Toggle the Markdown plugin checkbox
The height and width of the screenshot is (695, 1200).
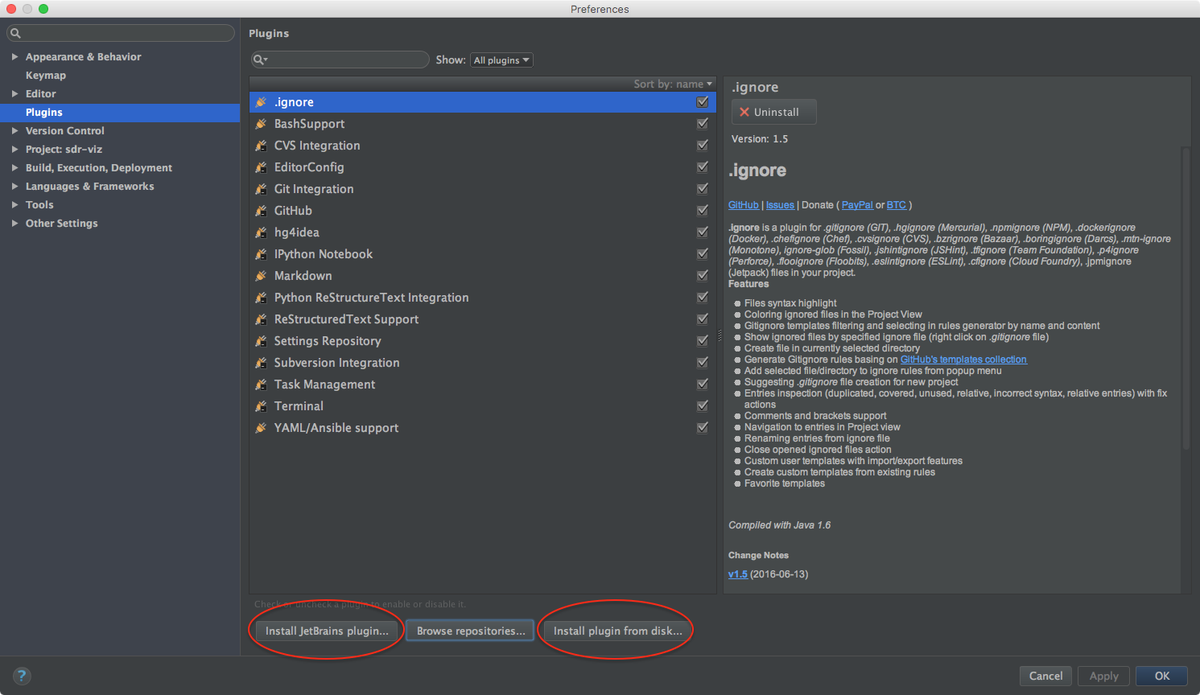(702, 276)
